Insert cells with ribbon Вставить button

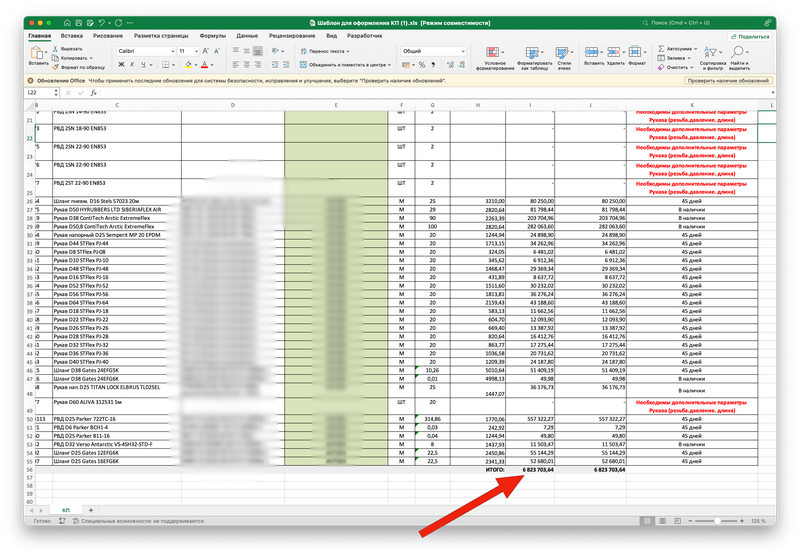[593, 56]
